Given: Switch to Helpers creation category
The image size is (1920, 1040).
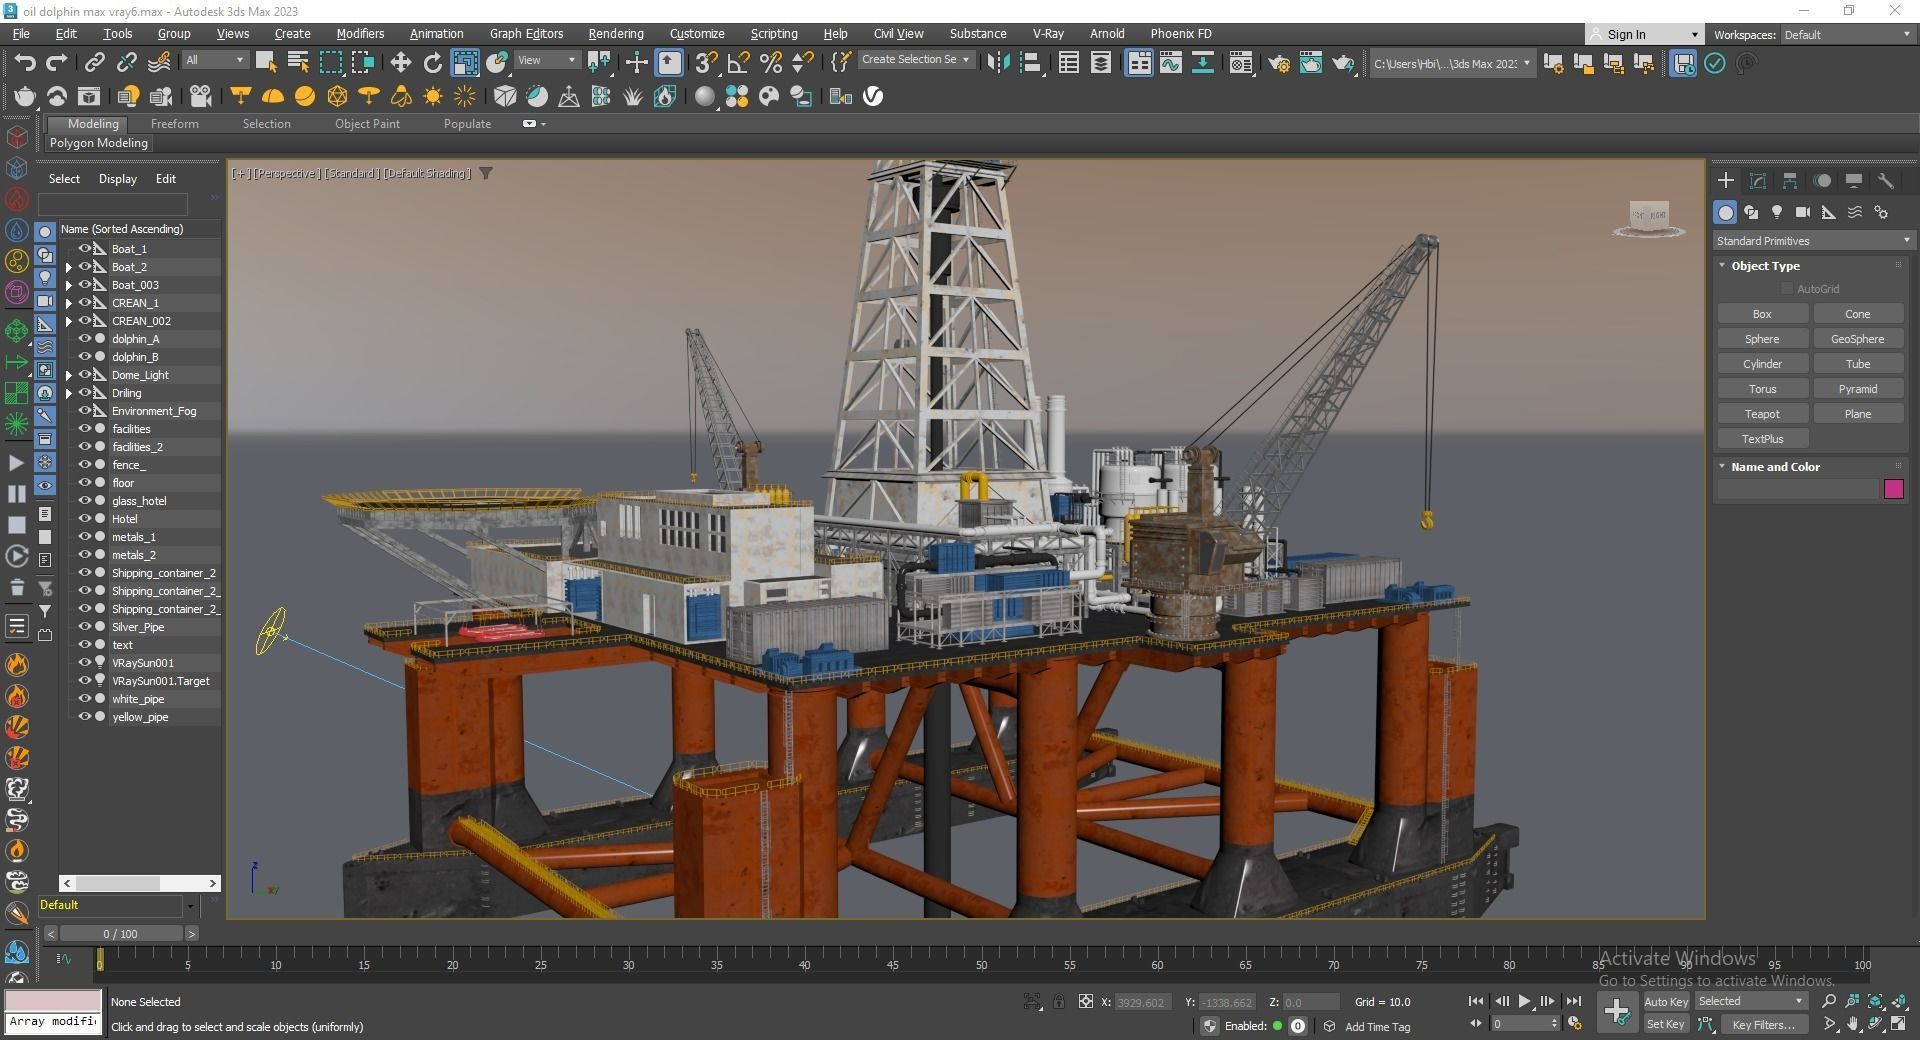Looking at the screenshot, I should click(x=1829, y=212).
